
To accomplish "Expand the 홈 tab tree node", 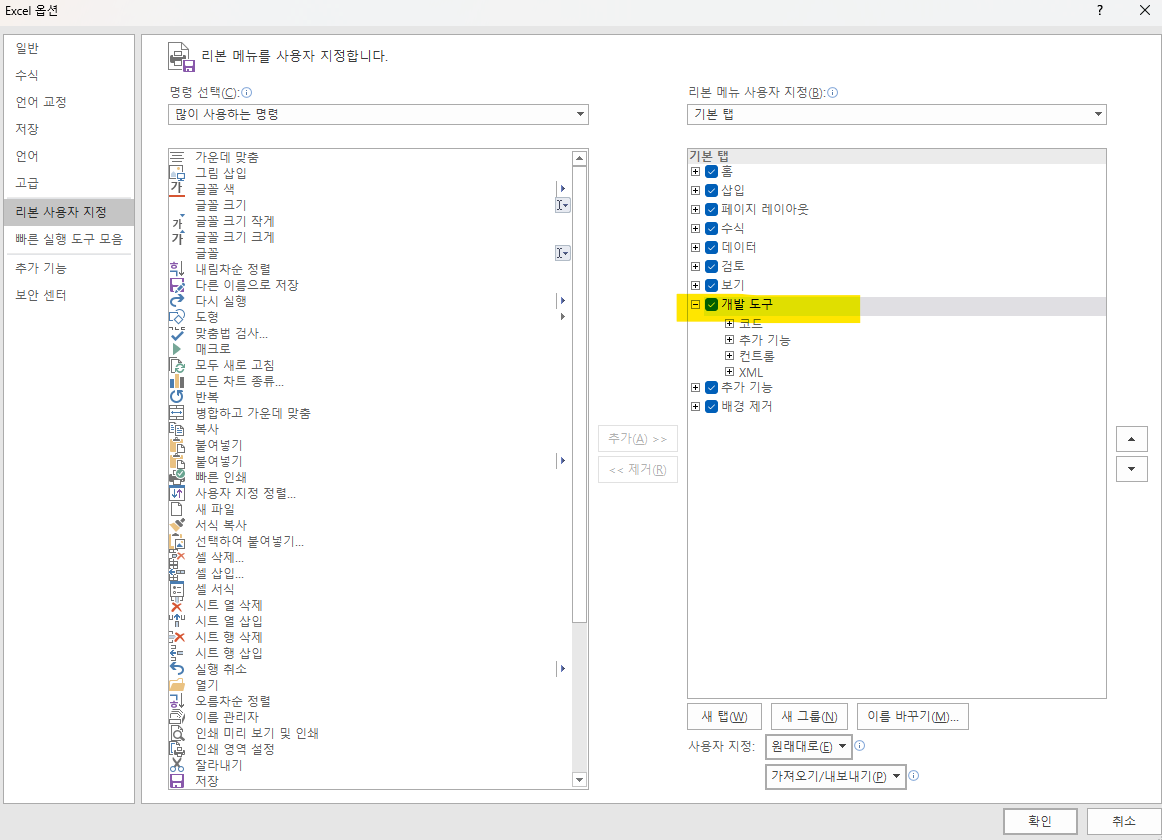I will click(x=695, y=171).
